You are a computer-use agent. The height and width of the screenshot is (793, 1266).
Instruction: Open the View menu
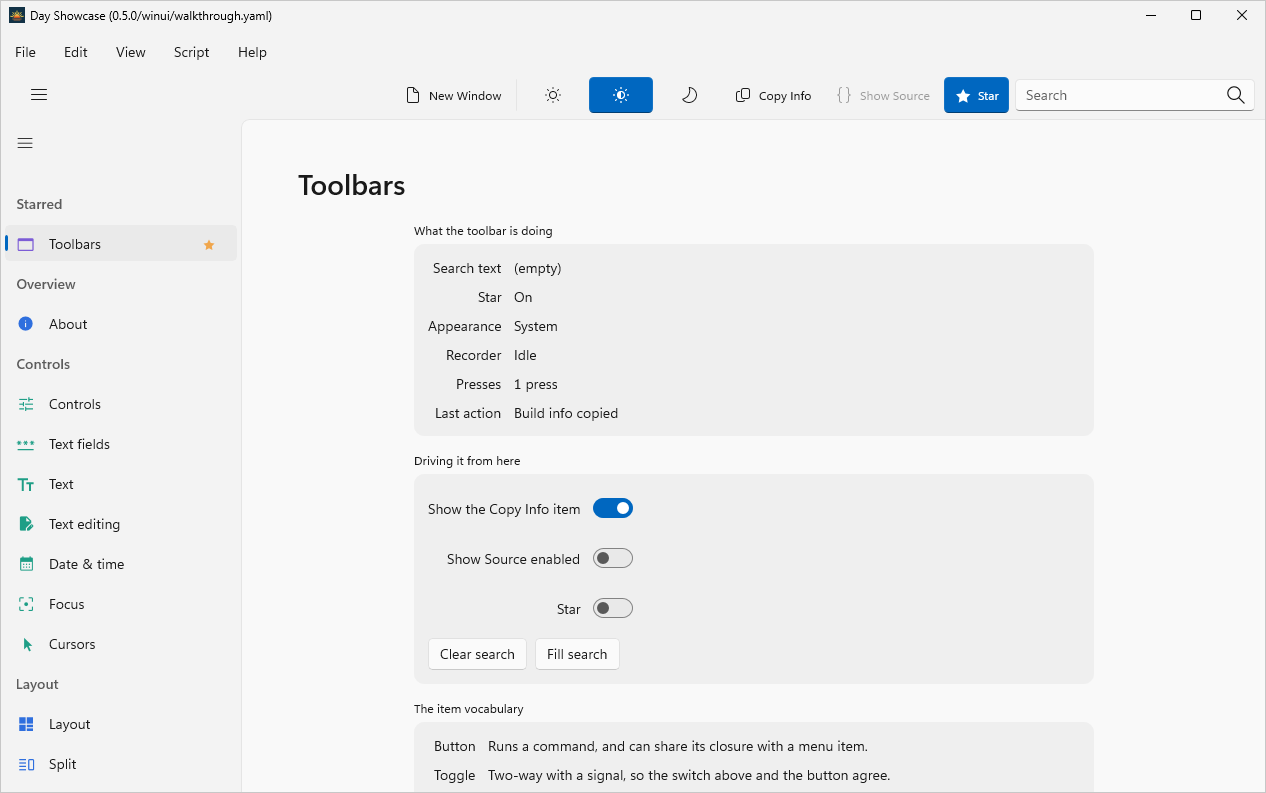tap(131, 52)
